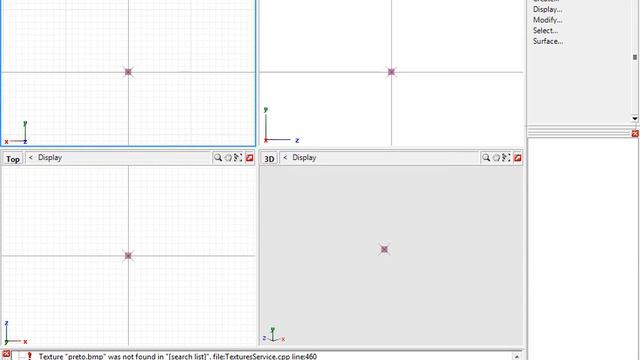Open the Select... entry in side panel
The height and width of the screenshot is (360, 640).
click(545, 31)
